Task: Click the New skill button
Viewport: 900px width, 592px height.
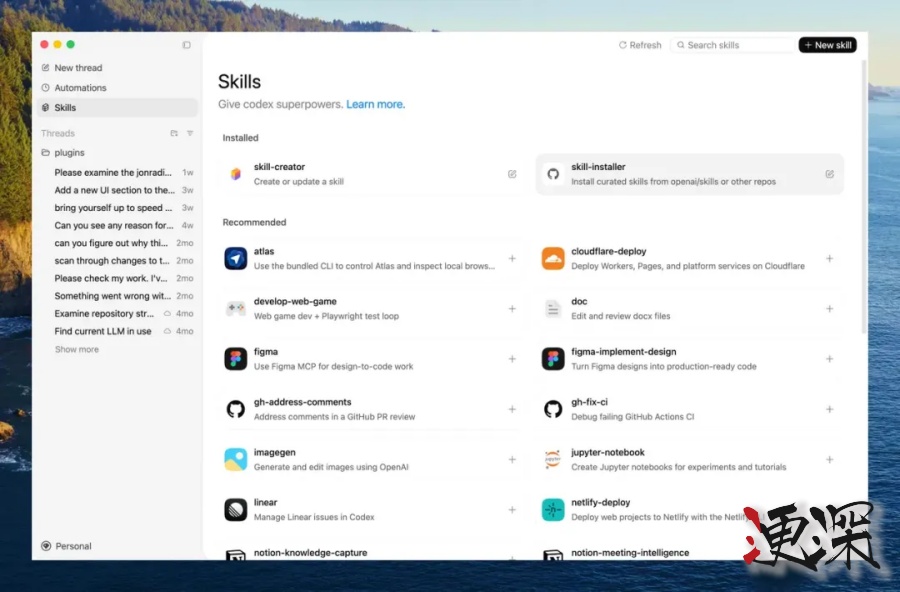Action: (827, 45)
